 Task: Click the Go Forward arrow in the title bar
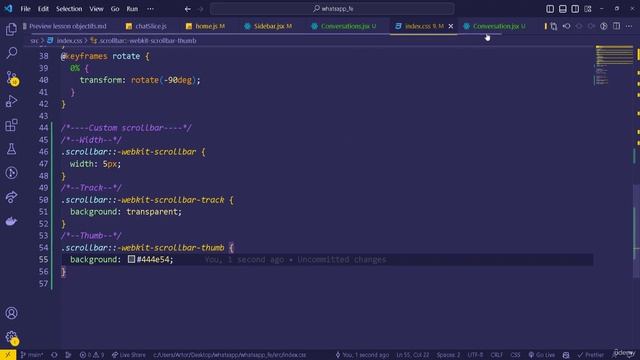[200, 9]
